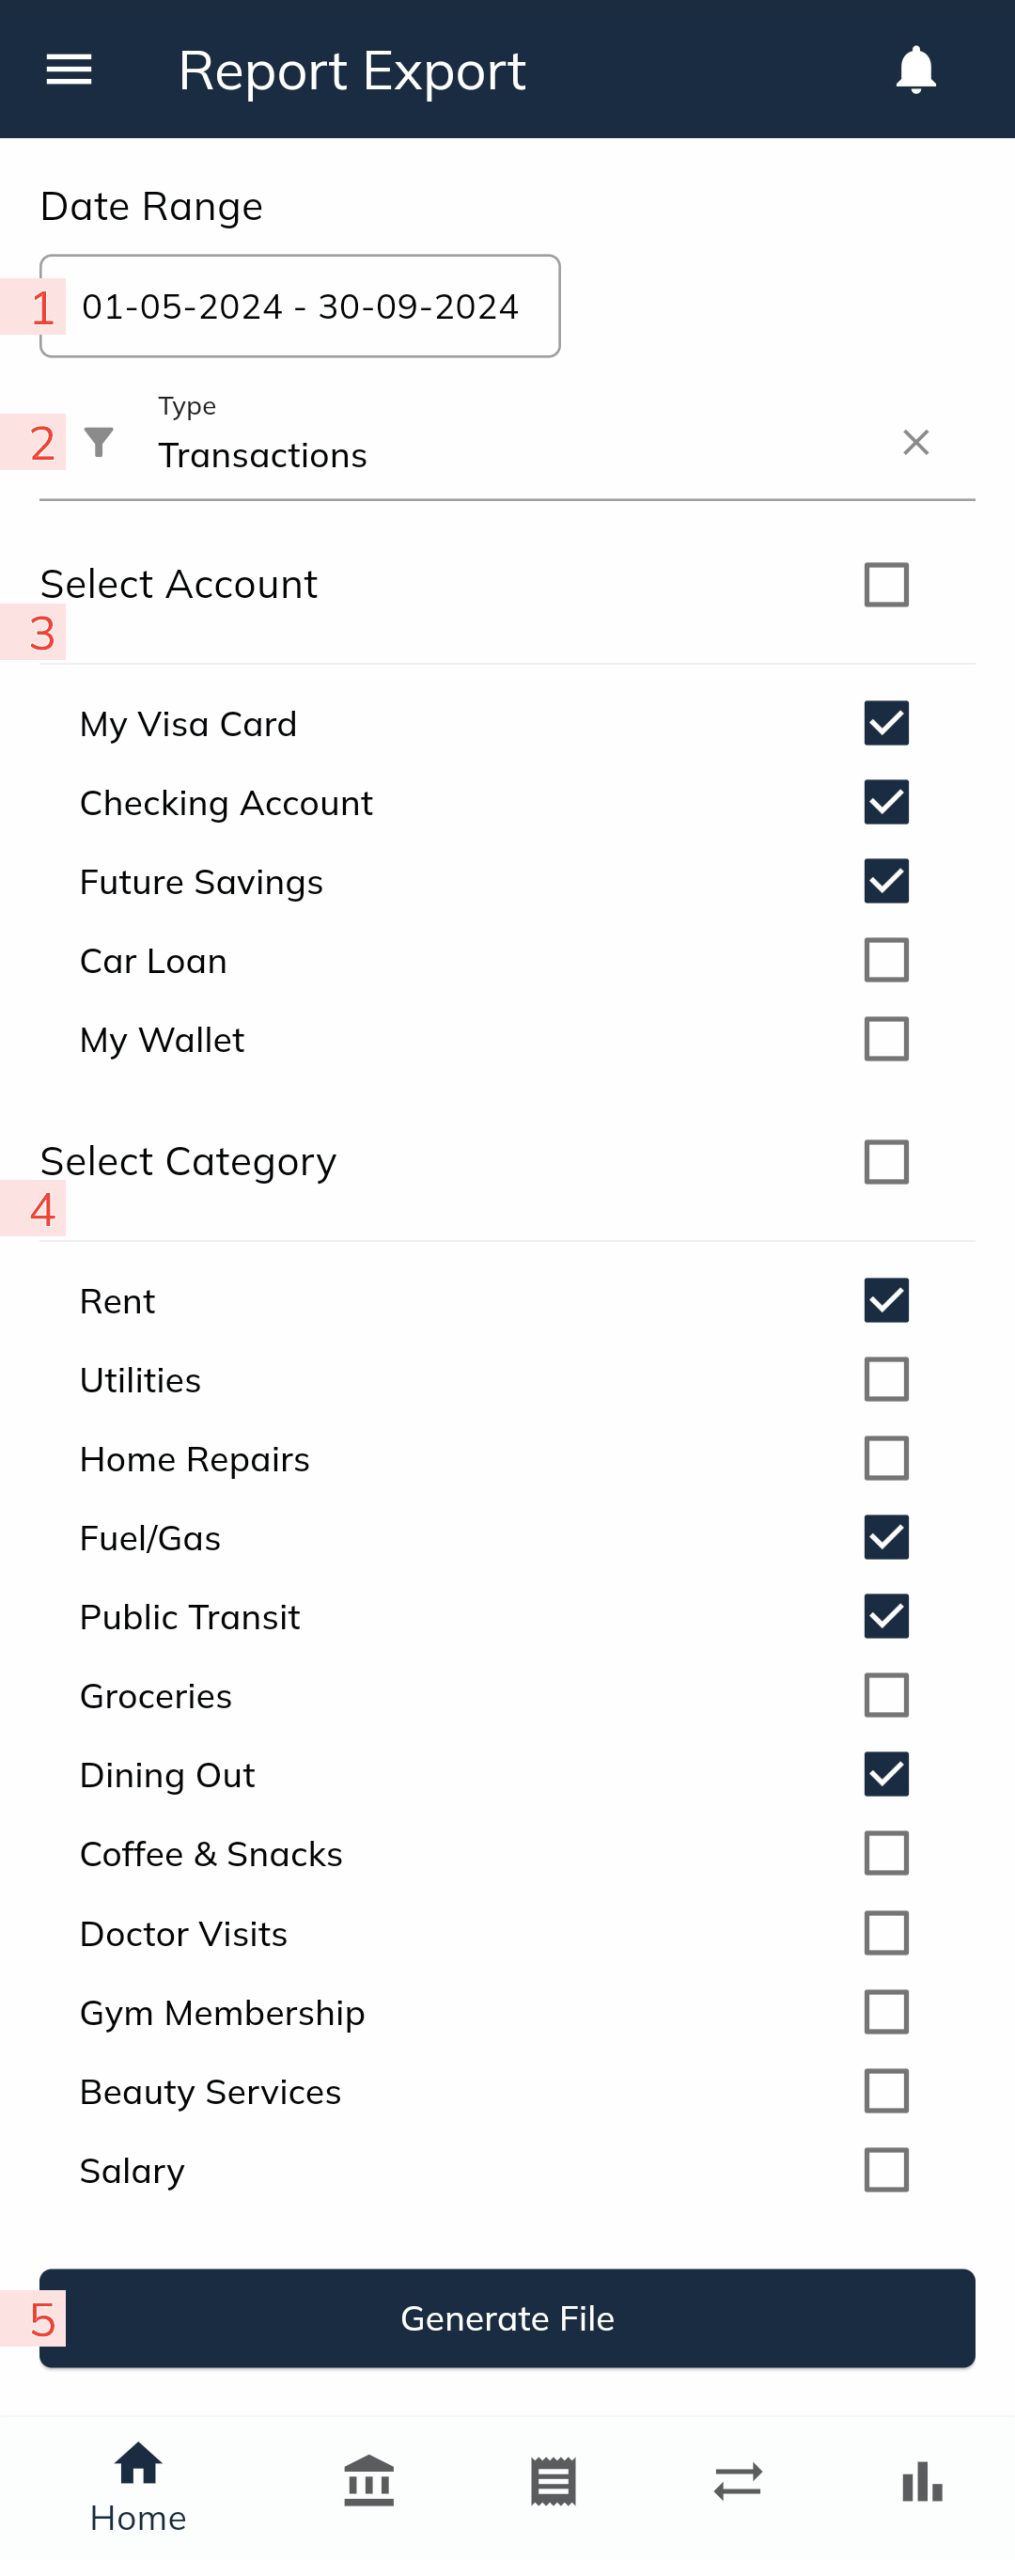
Task: Click the filter funnel icon
Action: 98,441
